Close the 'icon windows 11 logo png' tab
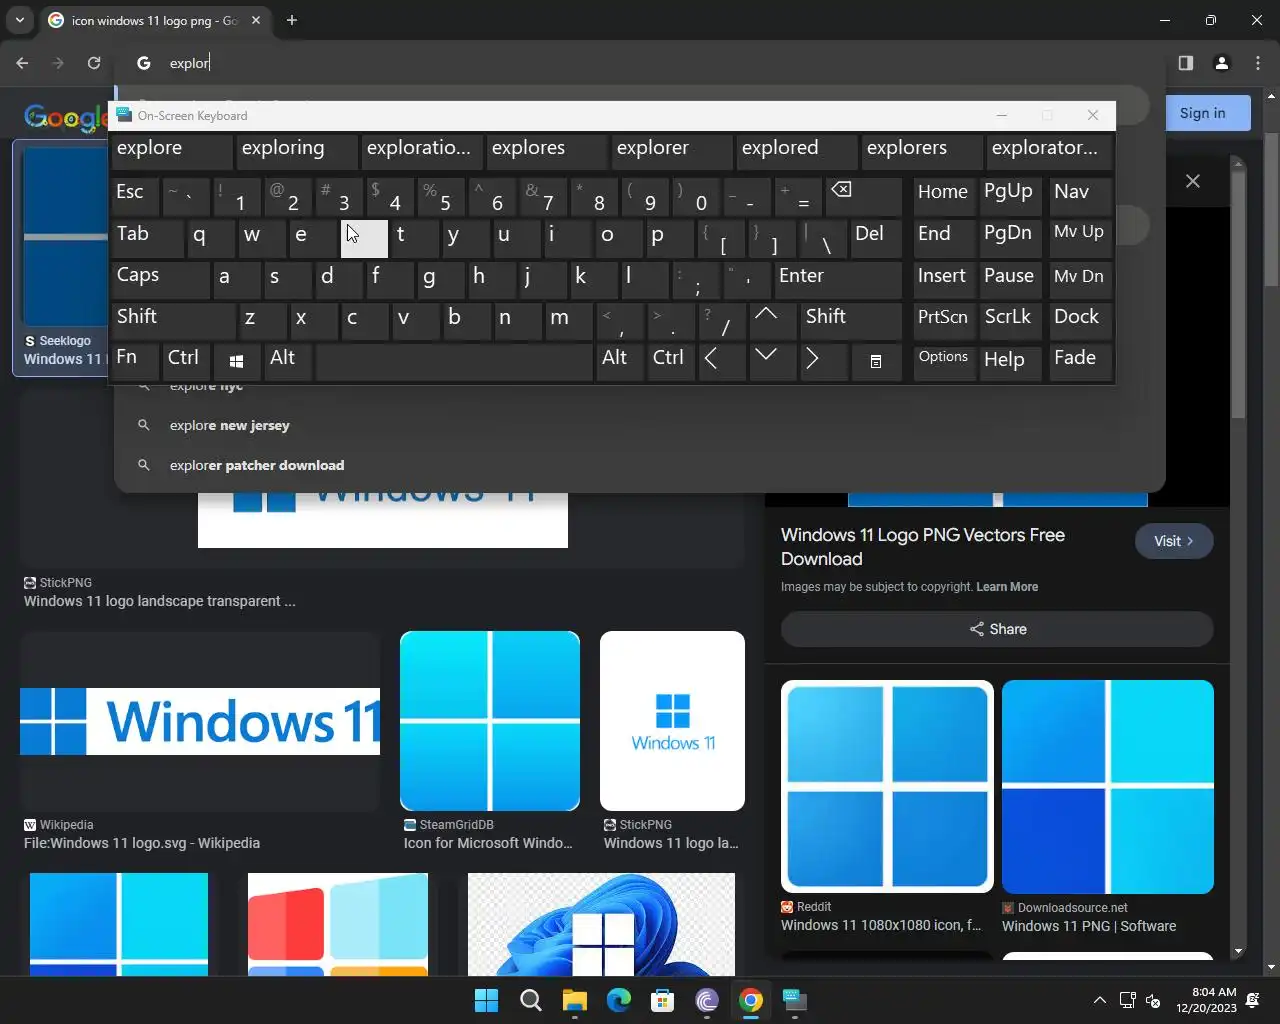 [256, 20]
